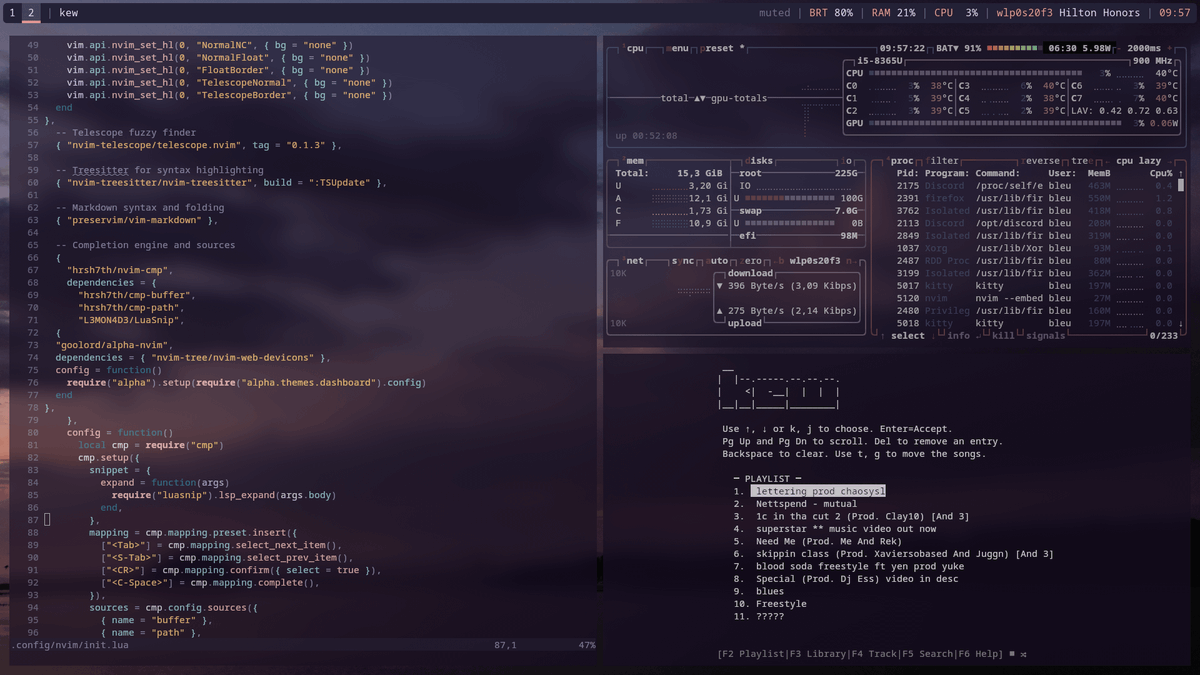Select playlist entry '?????'
1200x675 pixels.
770,616
